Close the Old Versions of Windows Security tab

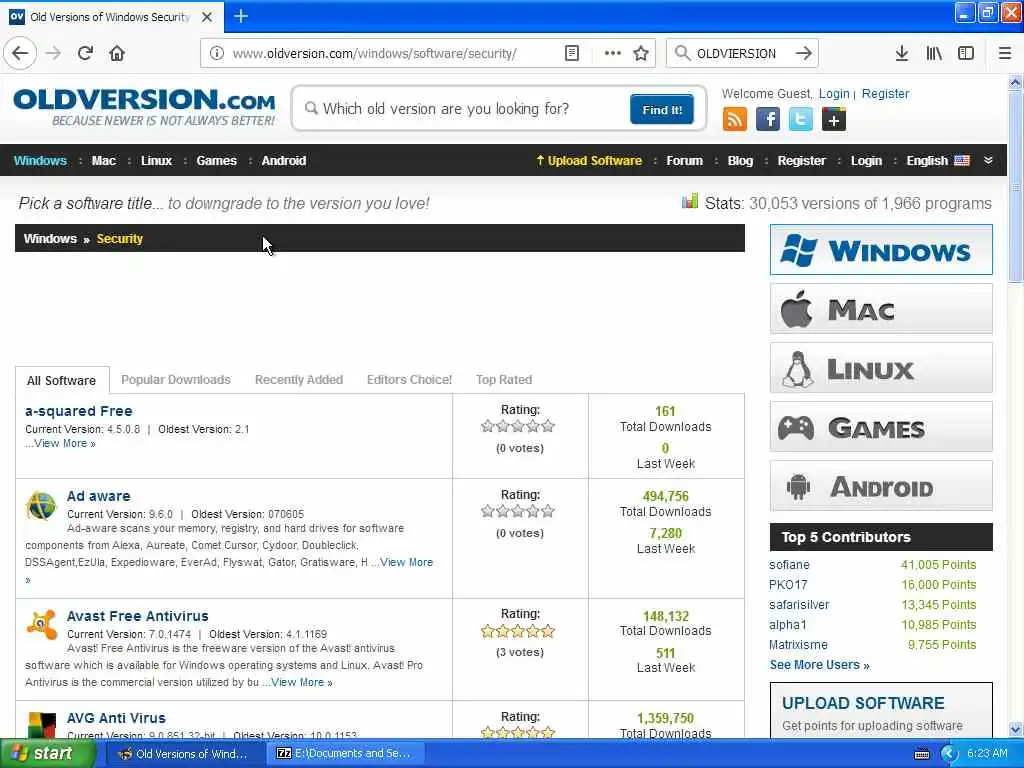coord(207,17)
